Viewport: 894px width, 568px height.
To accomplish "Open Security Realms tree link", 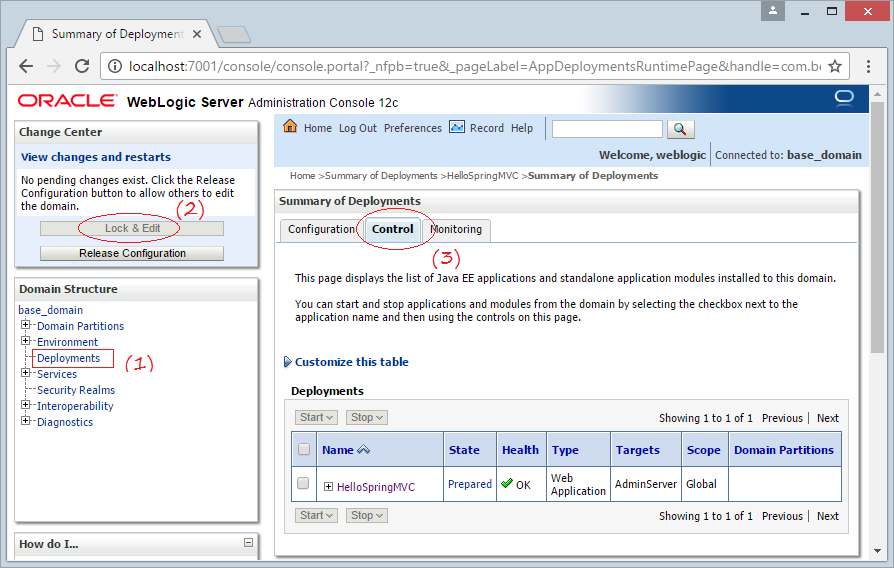I will click(x=76, y=390).
